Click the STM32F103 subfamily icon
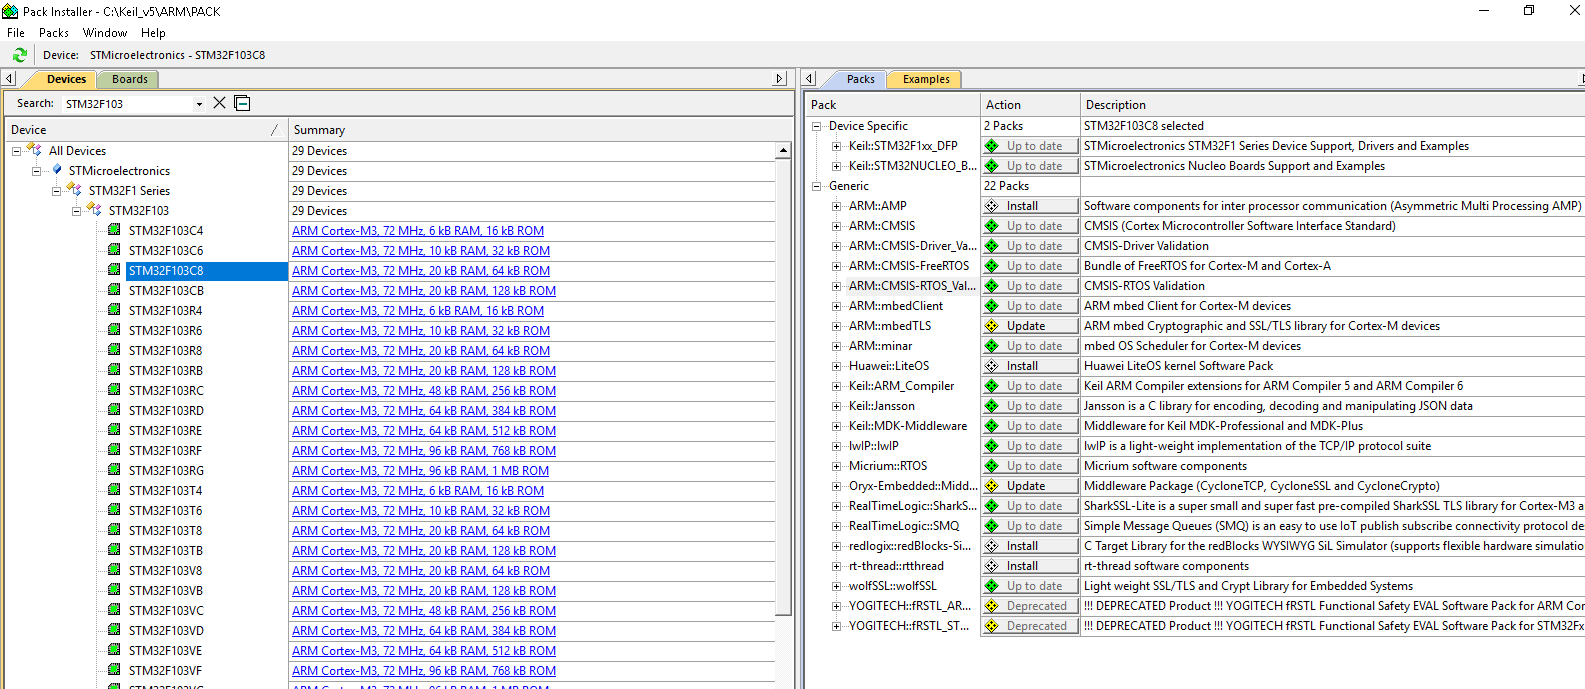Screen dimensions: 1585x689 94,210
